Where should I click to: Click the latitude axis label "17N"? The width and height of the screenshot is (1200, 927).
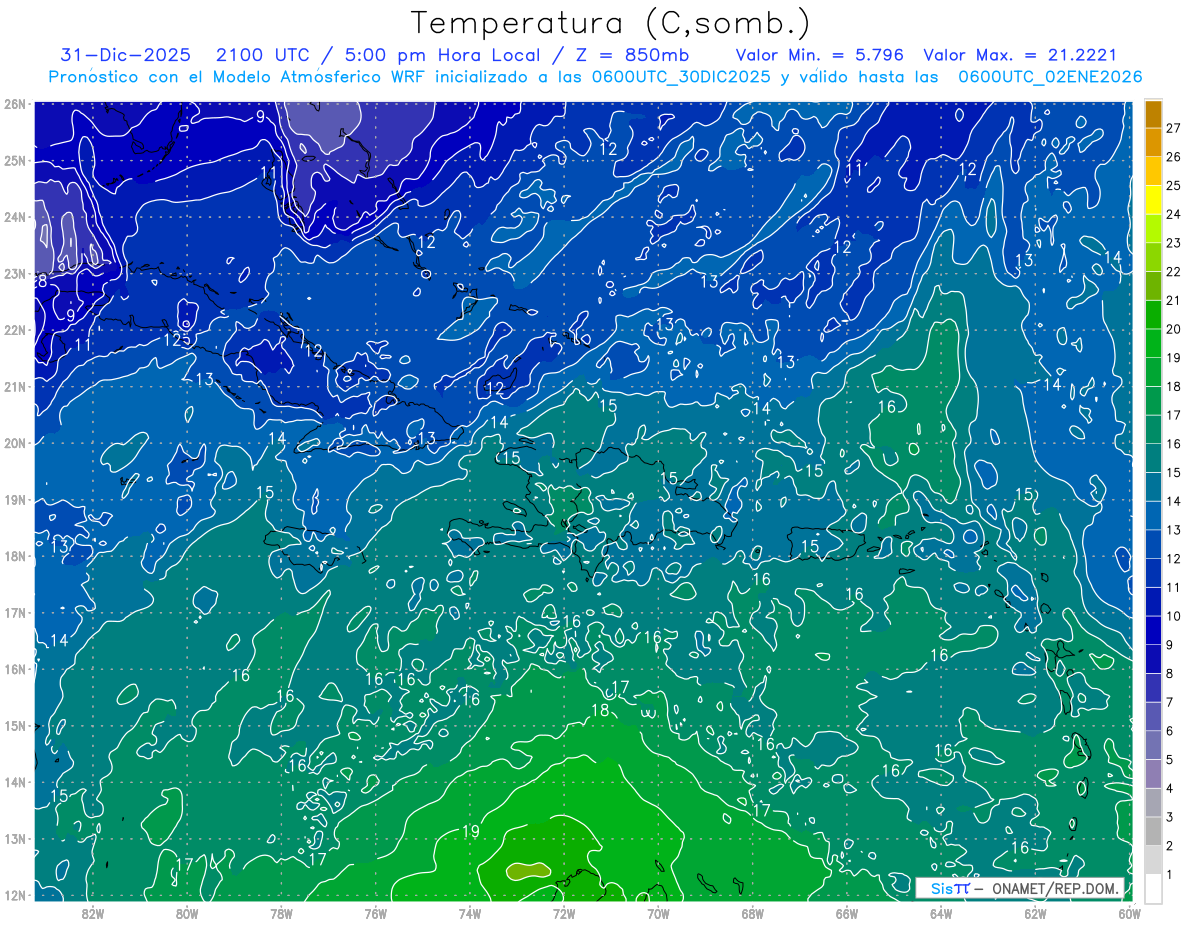point(14,613)
